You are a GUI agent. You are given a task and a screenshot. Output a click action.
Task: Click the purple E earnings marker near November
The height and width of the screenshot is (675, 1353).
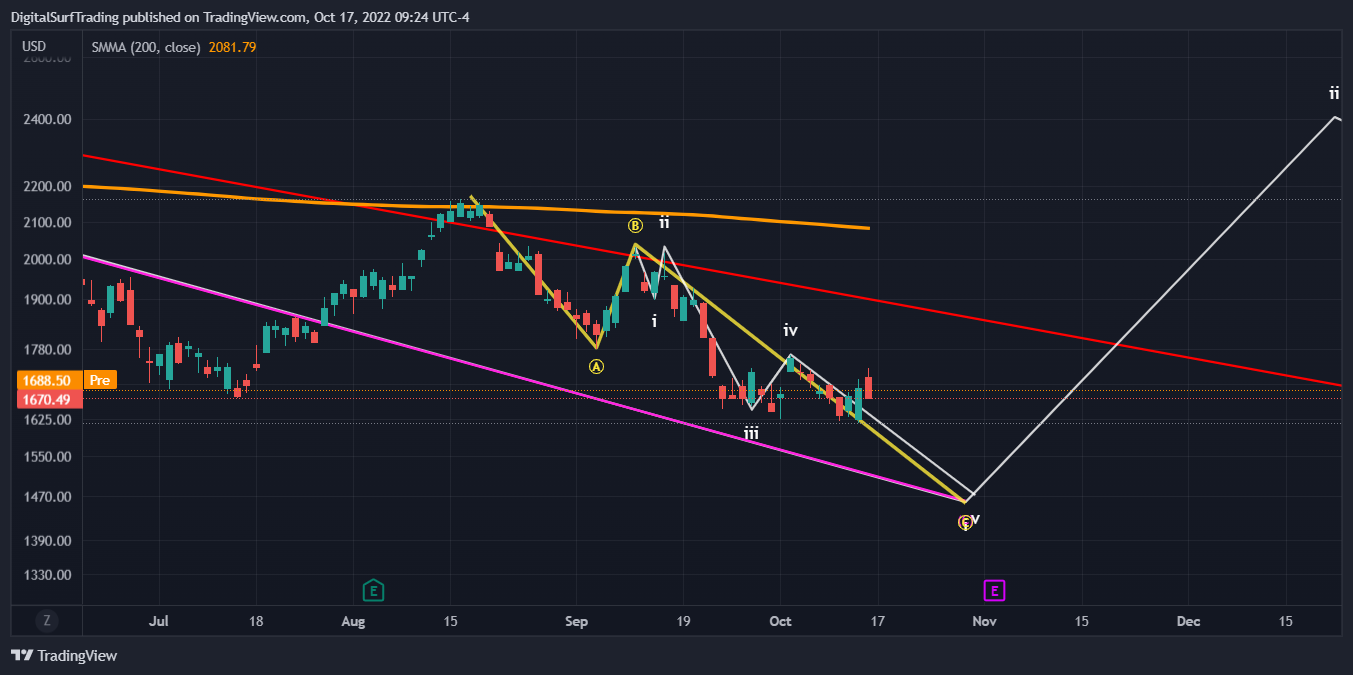pyautogui.click(x=994, y=590)
